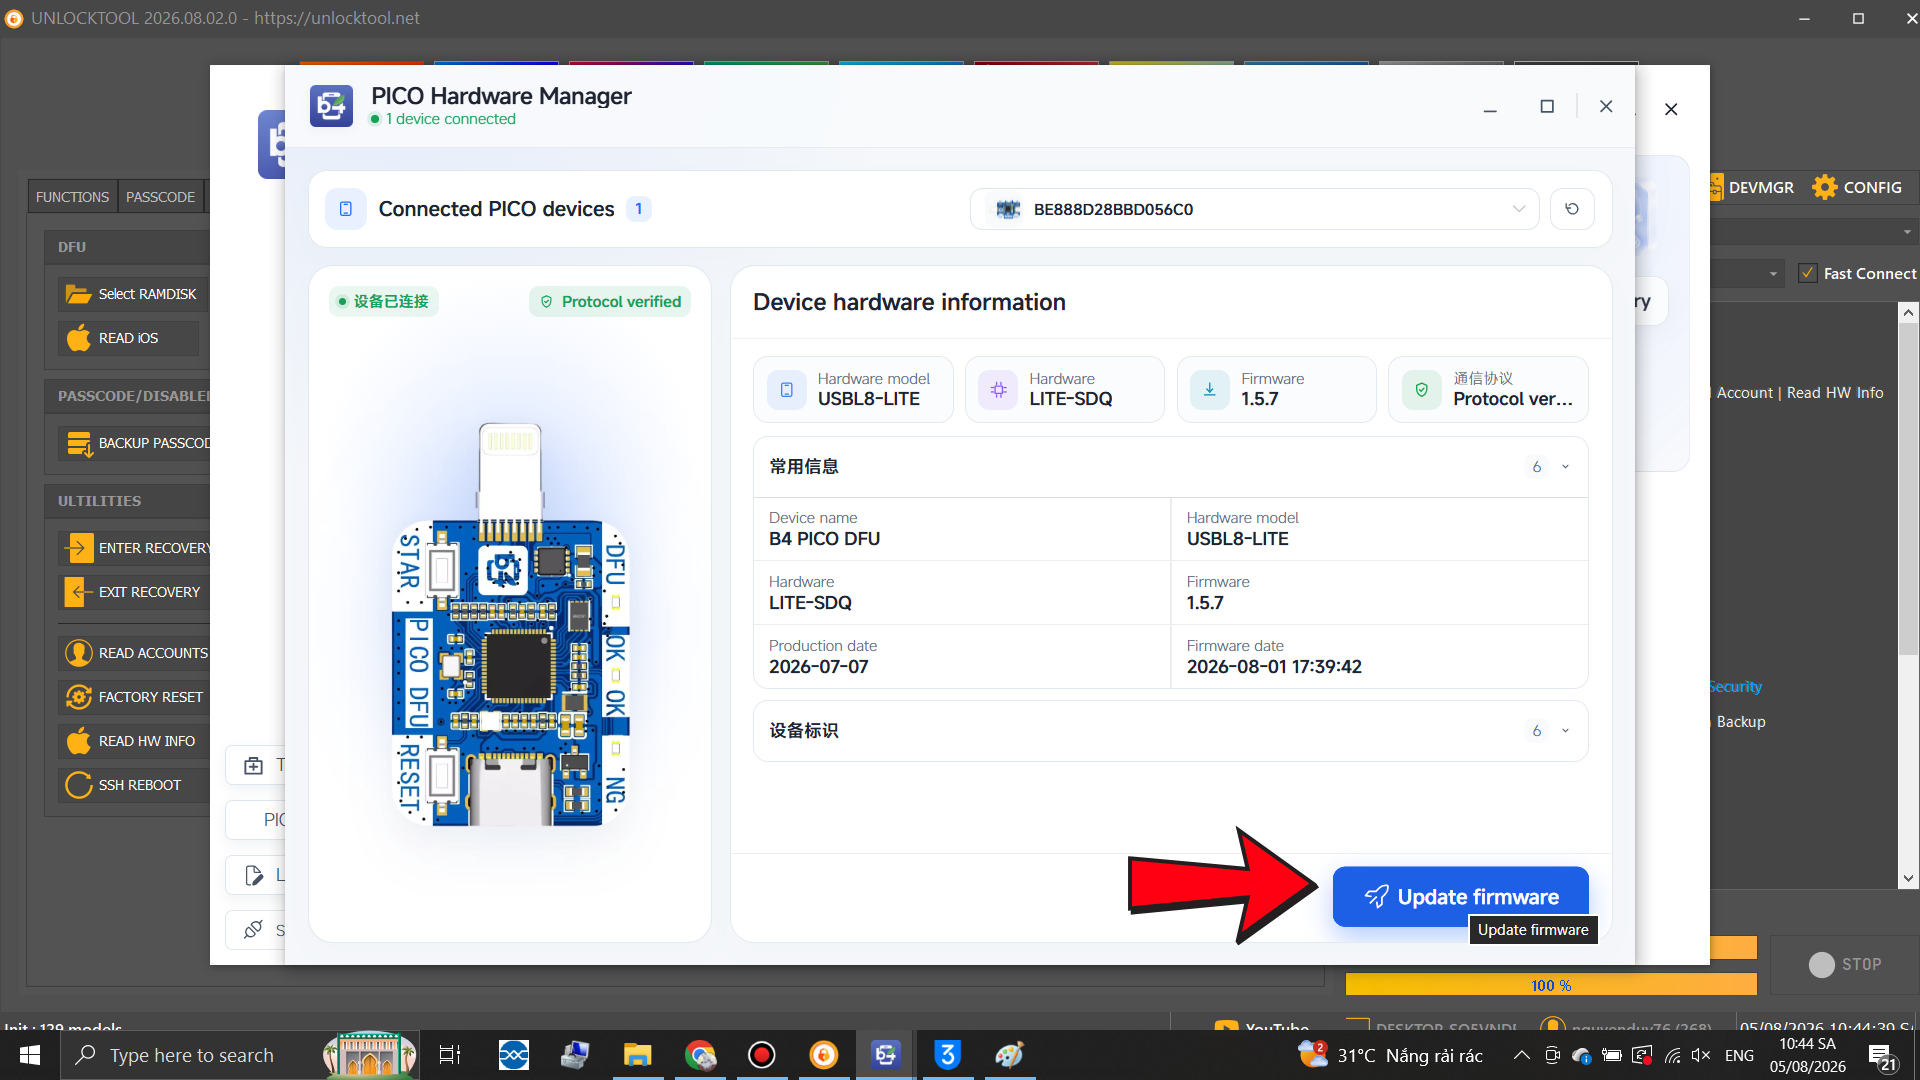Click the Update firmware button

click(1460, 896)
